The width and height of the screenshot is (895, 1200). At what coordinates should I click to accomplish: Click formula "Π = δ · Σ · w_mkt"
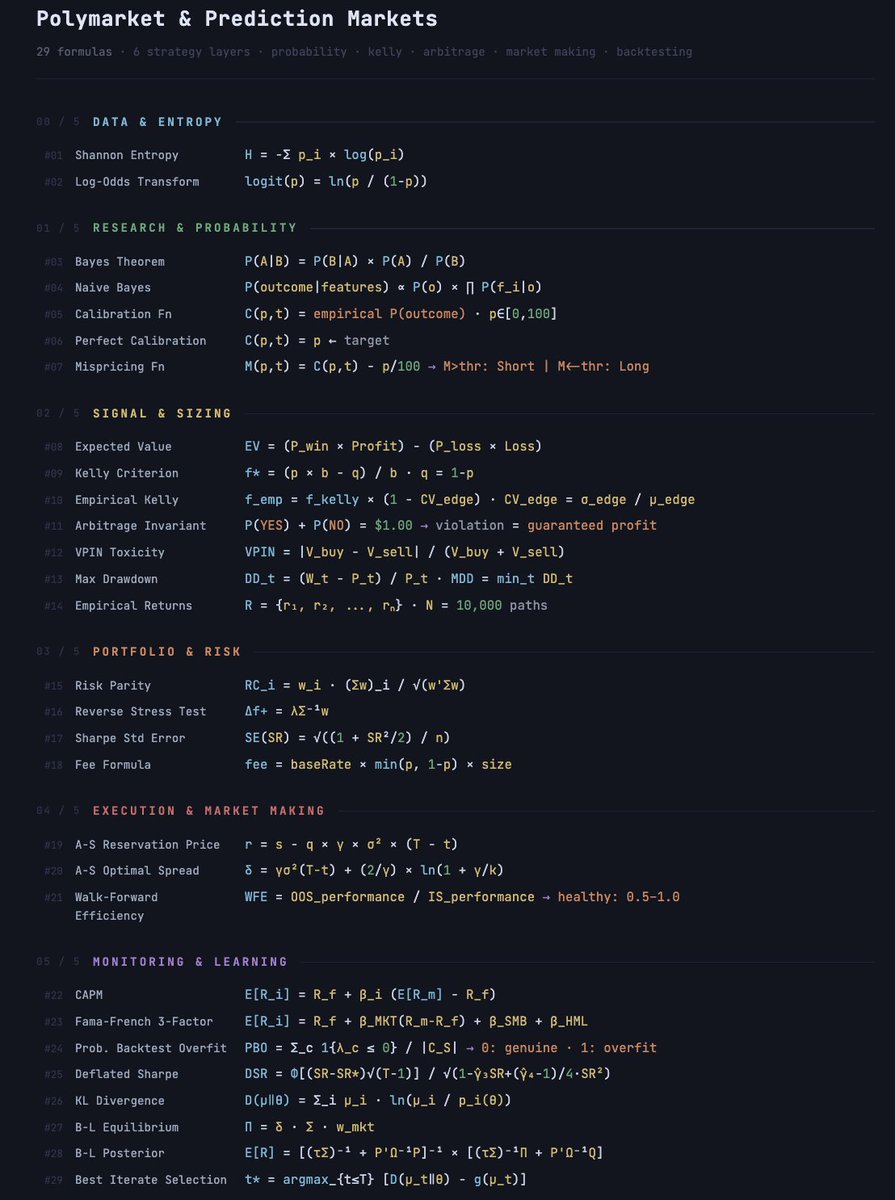click(x=310, y=1127)
